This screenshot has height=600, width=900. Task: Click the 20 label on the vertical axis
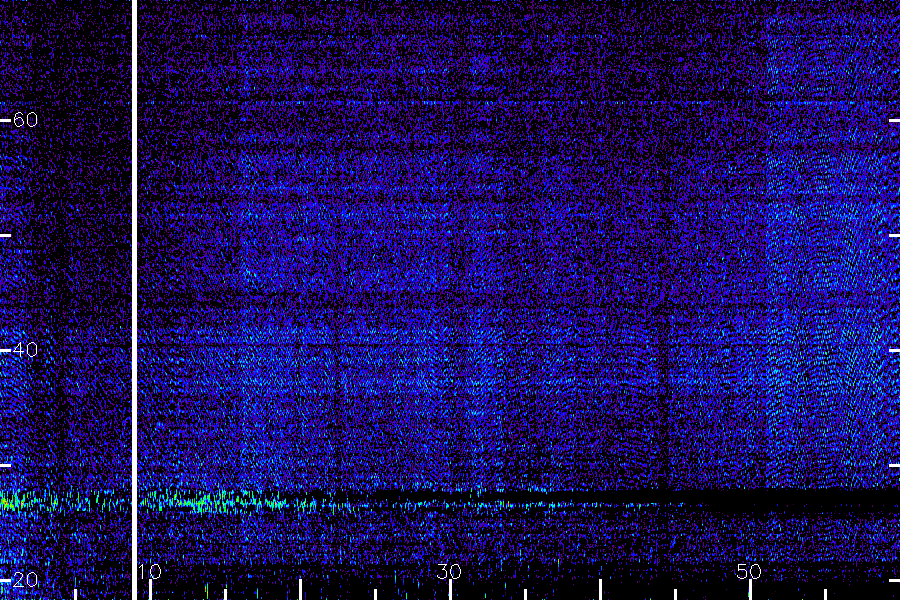click(x=25, y=579)
